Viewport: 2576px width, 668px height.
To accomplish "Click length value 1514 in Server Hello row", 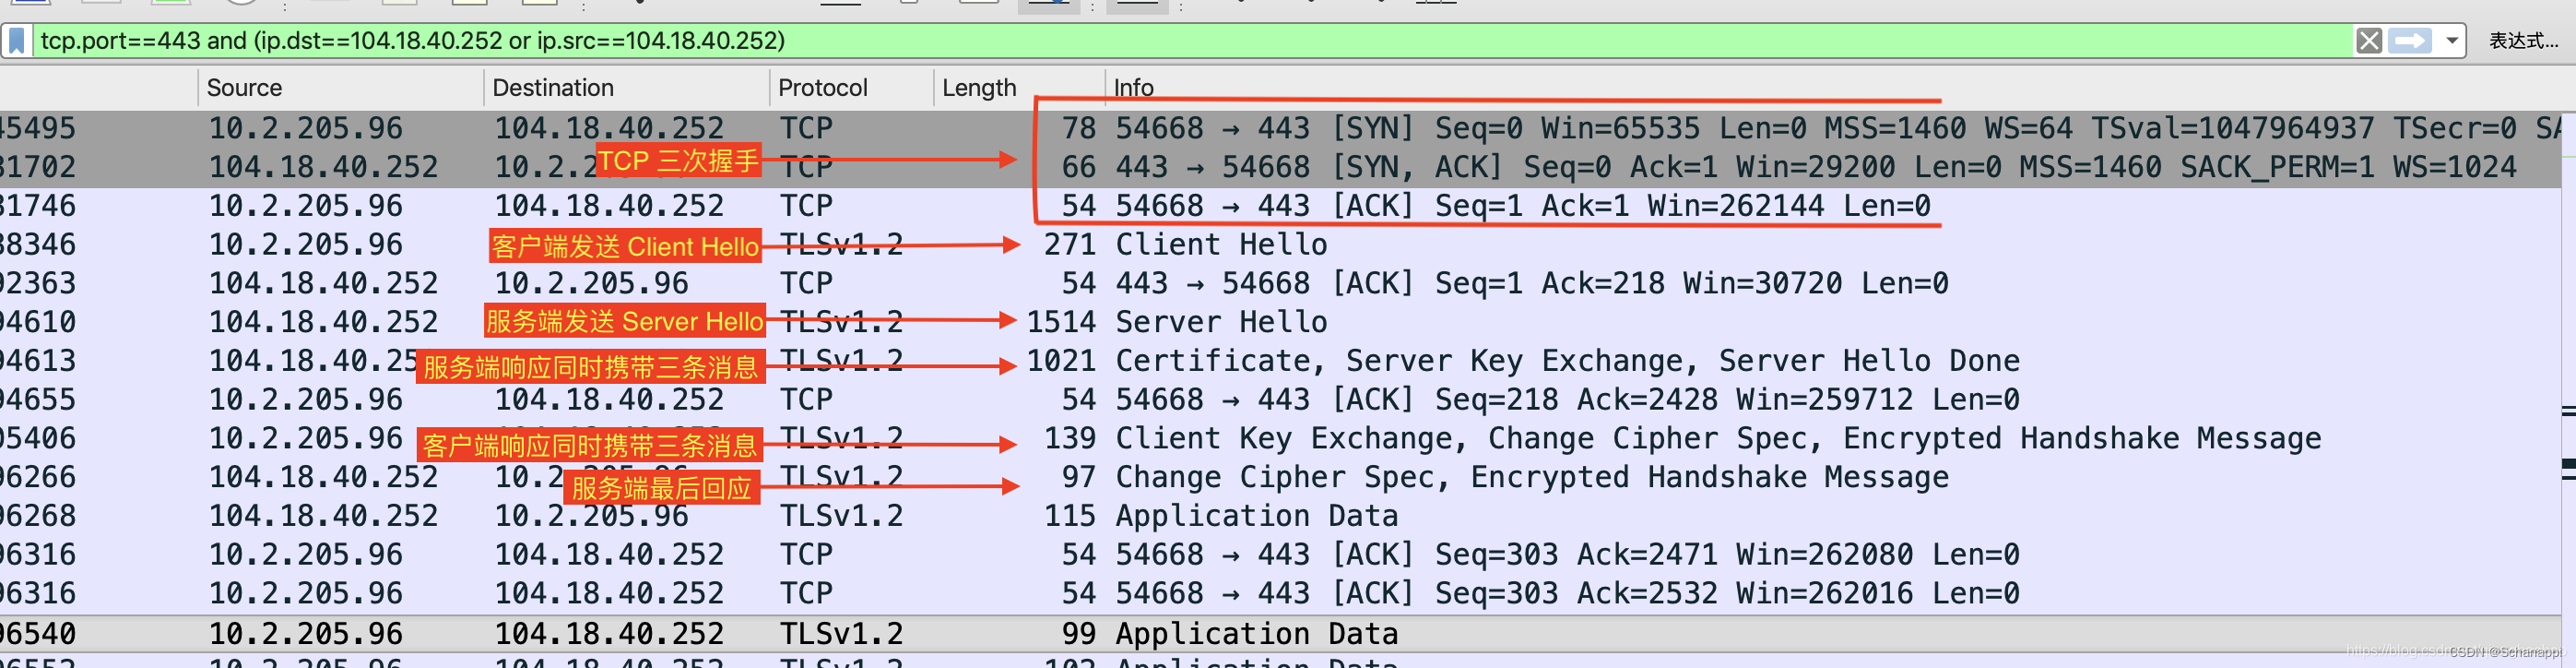I will [x=1061, y=323].
